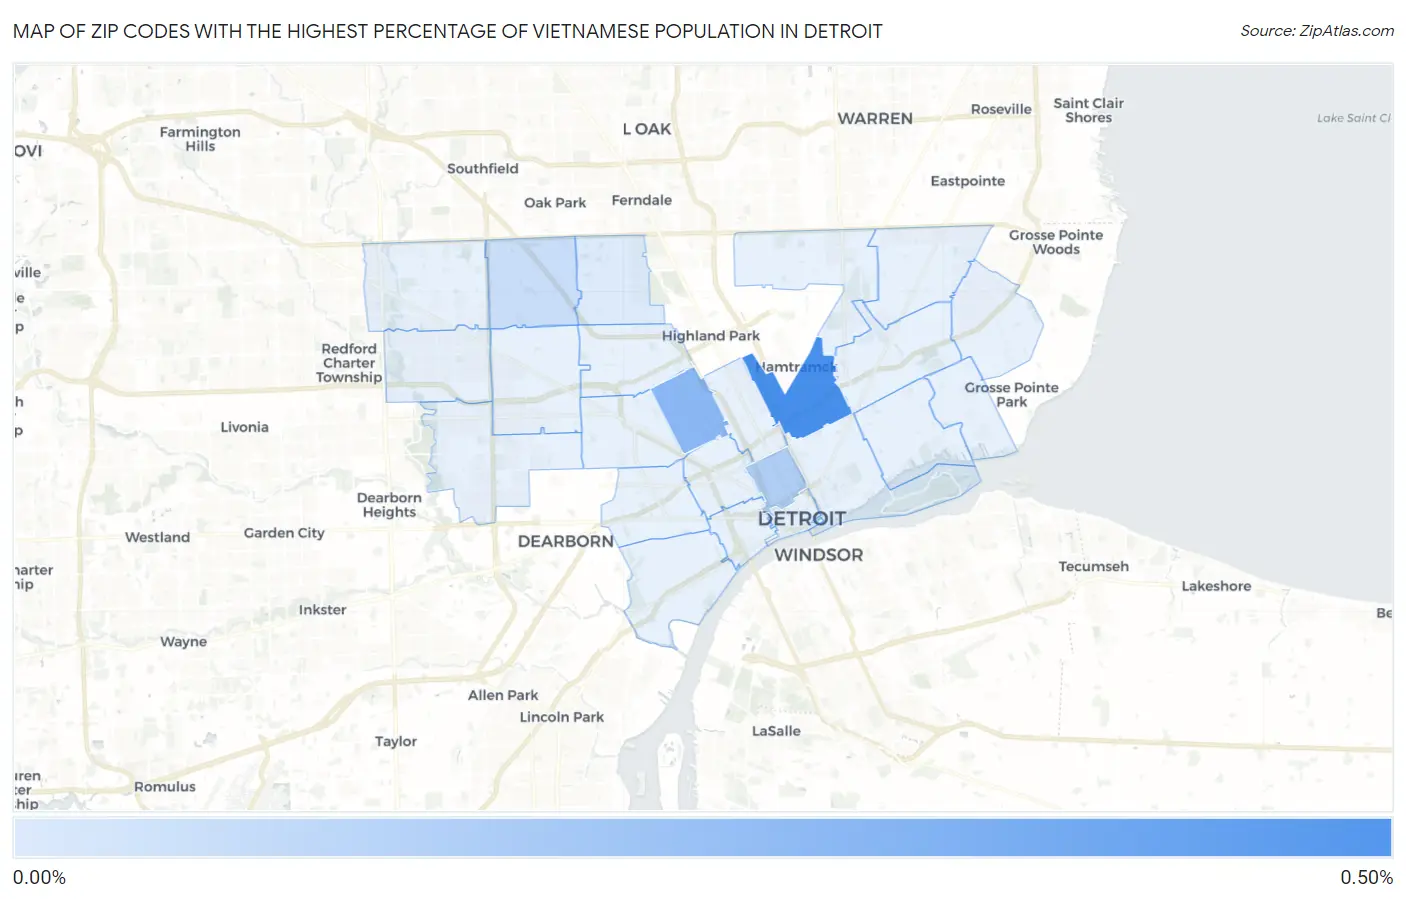The width and height of the screenshot is (1406, 899).
Task: Click the 'DETROIT' city label
Action: [x=801, y=519]
